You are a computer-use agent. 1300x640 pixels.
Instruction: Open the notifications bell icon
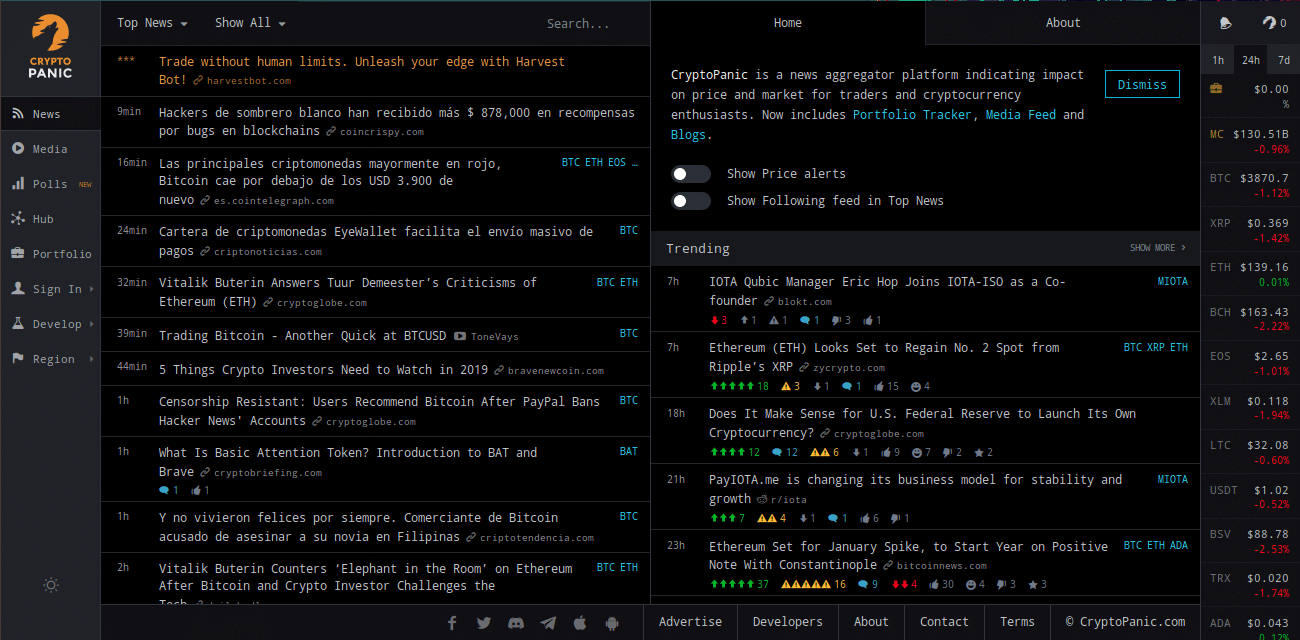tap(1226, 23)
